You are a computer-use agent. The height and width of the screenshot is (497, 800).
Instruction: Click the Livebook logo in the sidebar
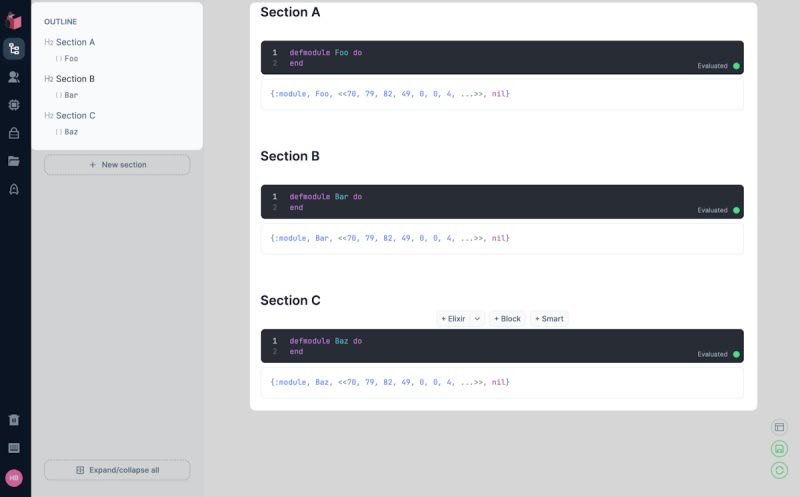pos(14,20)
